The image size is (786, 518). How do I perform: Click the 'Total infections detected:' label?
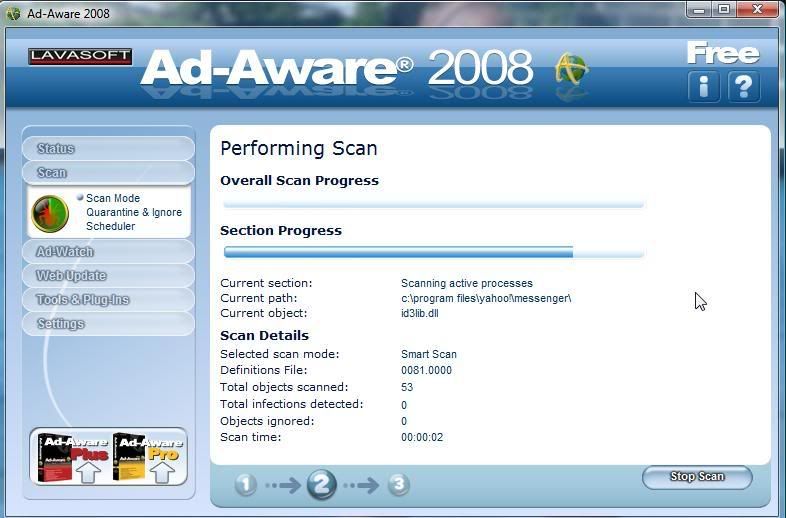click(x=292, y=404)
